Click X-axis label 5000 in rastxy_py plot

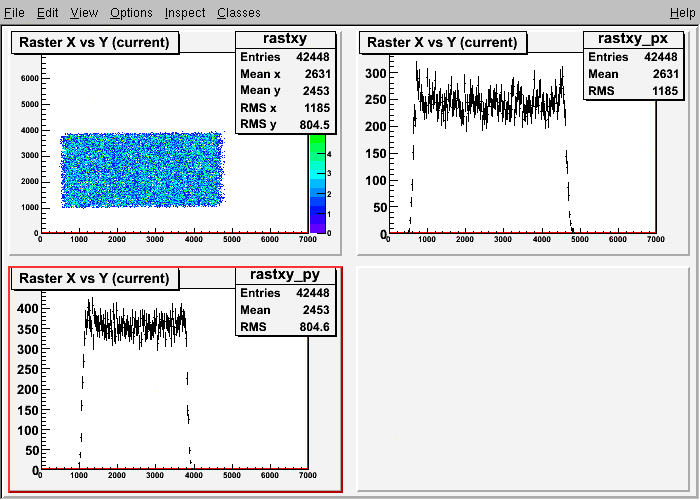tap(232, 475)
